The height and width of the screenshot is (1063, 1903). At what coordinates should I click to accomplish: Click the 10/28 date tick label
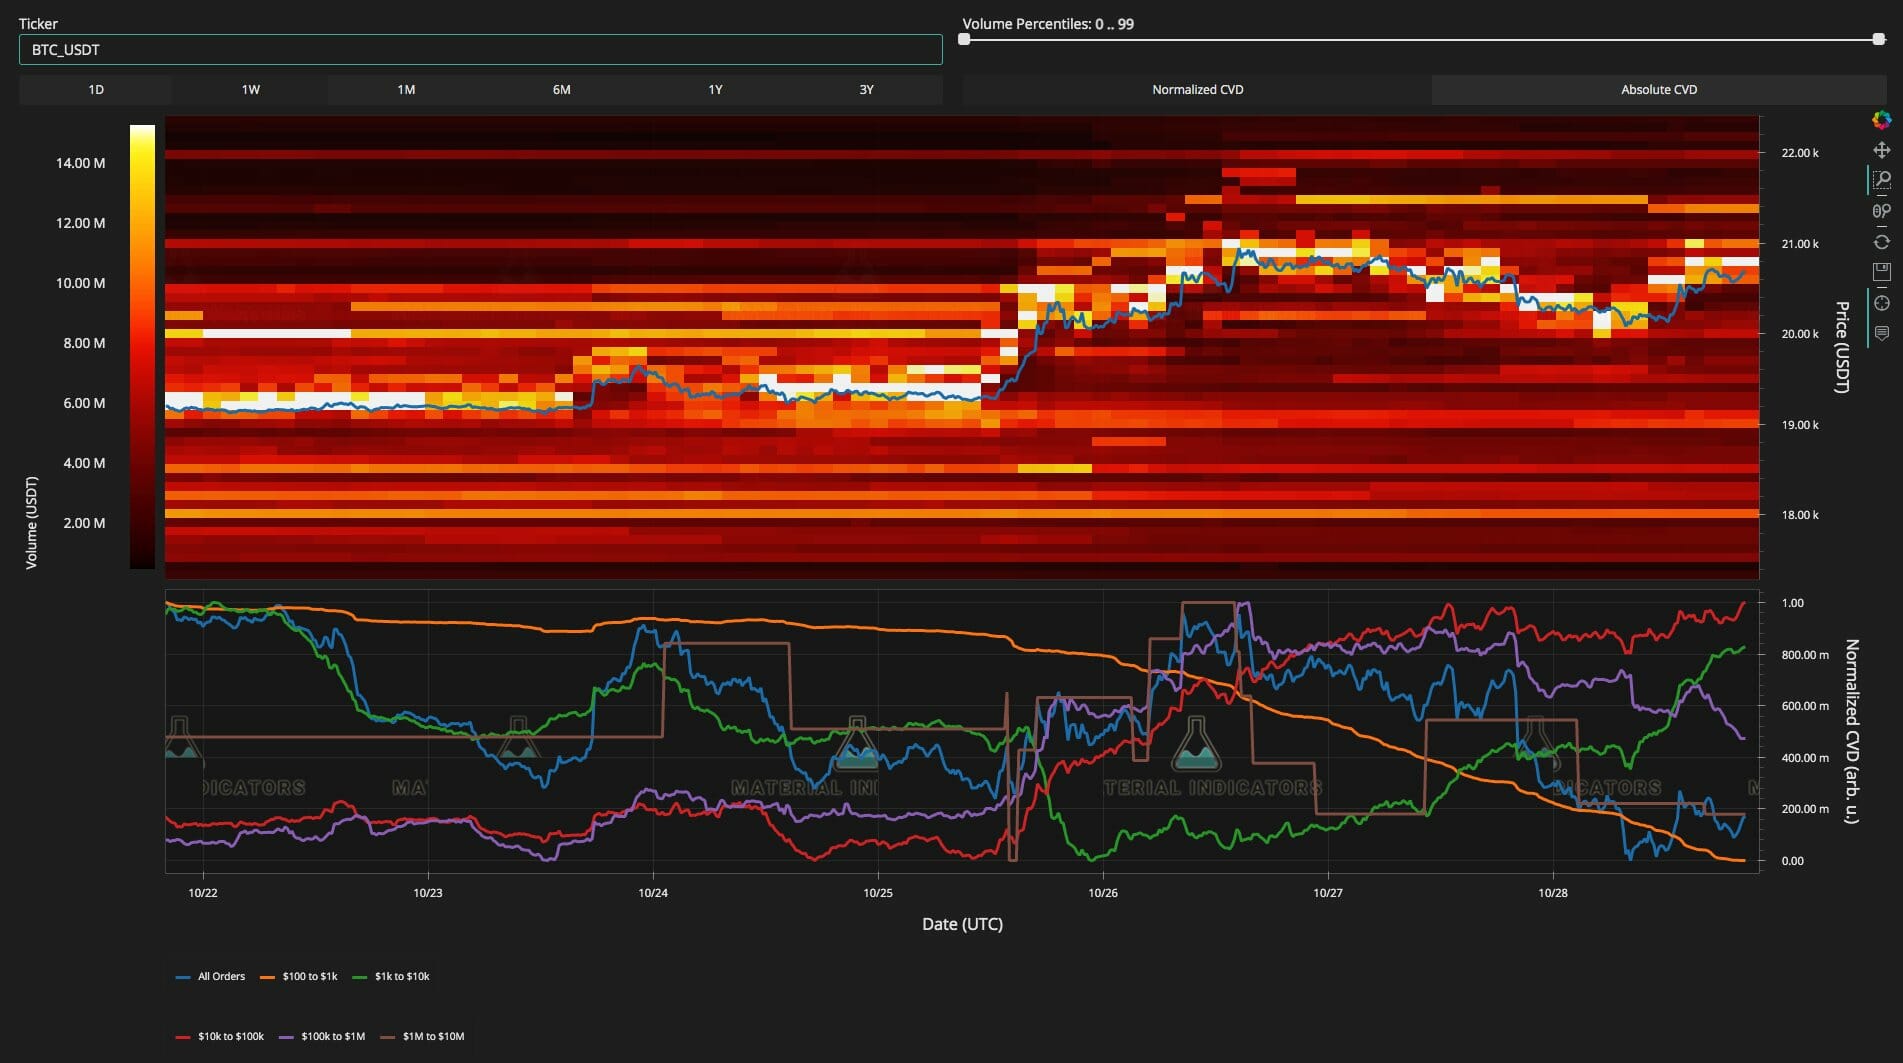(x=1553, y=893)
